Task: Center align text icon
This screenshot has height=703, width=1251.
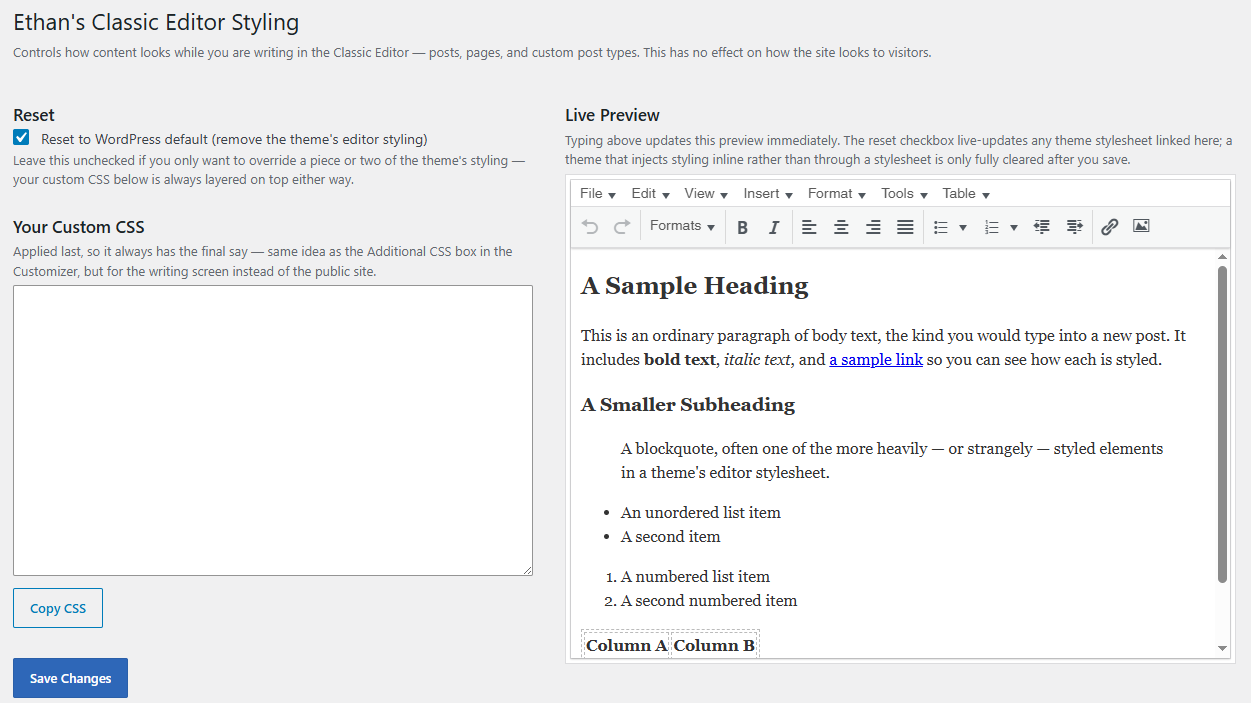Action: pyautogui.click(x=841, y=227)
